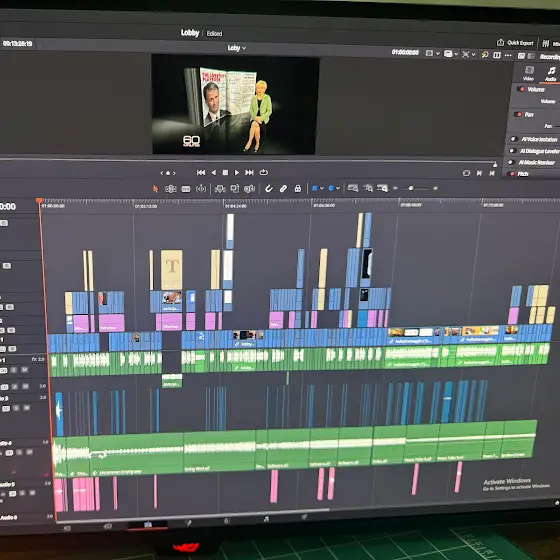Click the Match Frame icon under the viewer
This screenshot has height=560, width=560.
pyautogui.click(x=466, y=173)
